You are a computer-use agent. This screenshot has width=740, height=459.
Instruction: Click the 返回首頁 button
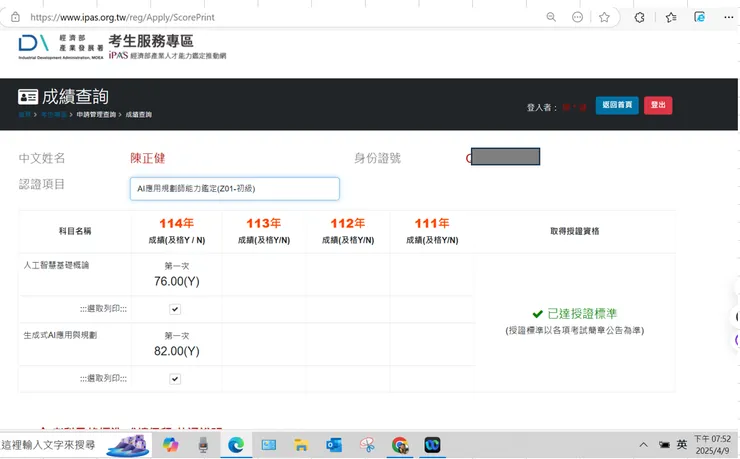point(617,105)
